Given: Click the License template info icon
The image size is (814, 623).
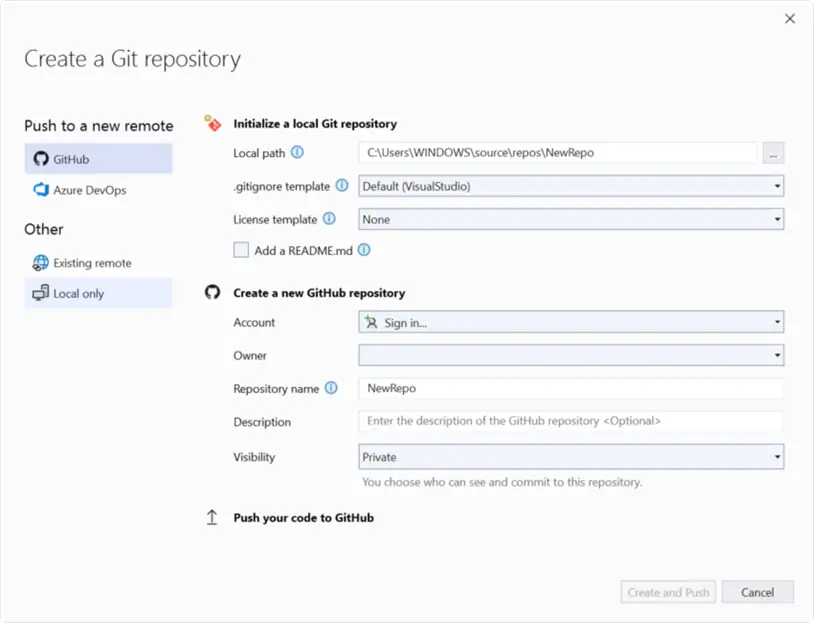Looking at the screenshot, I should click(x=329, y=219).
